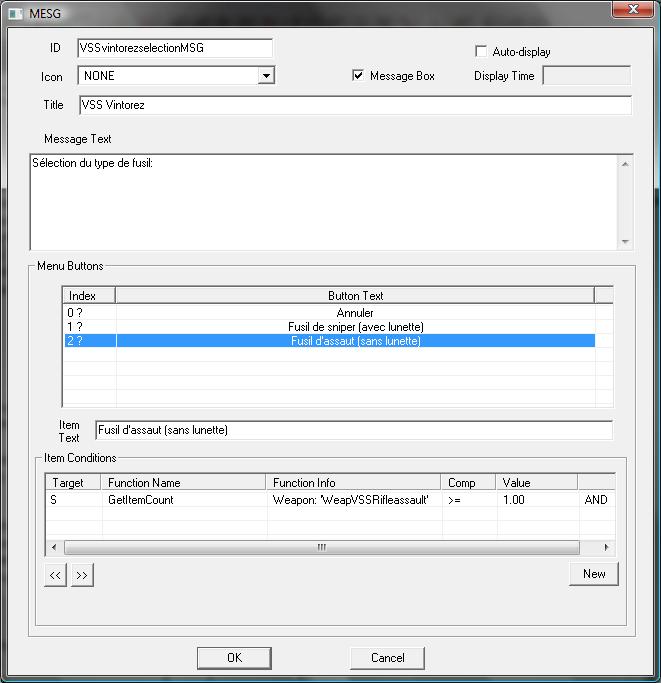Click the MESG window title icon
The image size is (661, 683).
coord(16,14)
